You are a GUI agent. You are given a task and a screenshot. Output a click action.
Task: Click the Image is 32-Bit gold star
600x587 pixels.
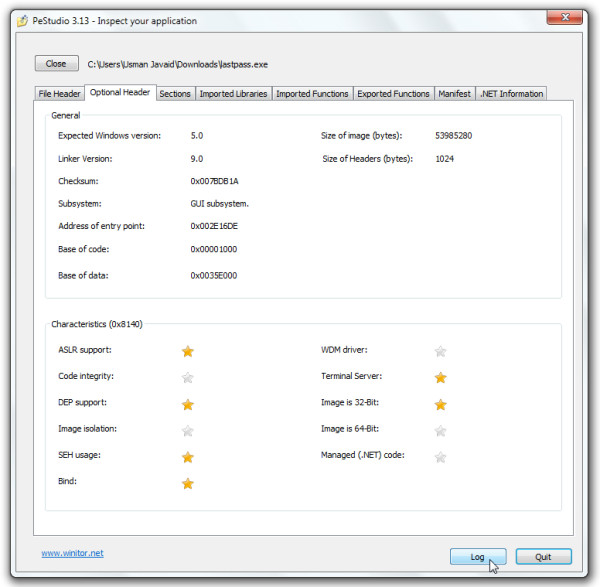(x=440, y=404)
